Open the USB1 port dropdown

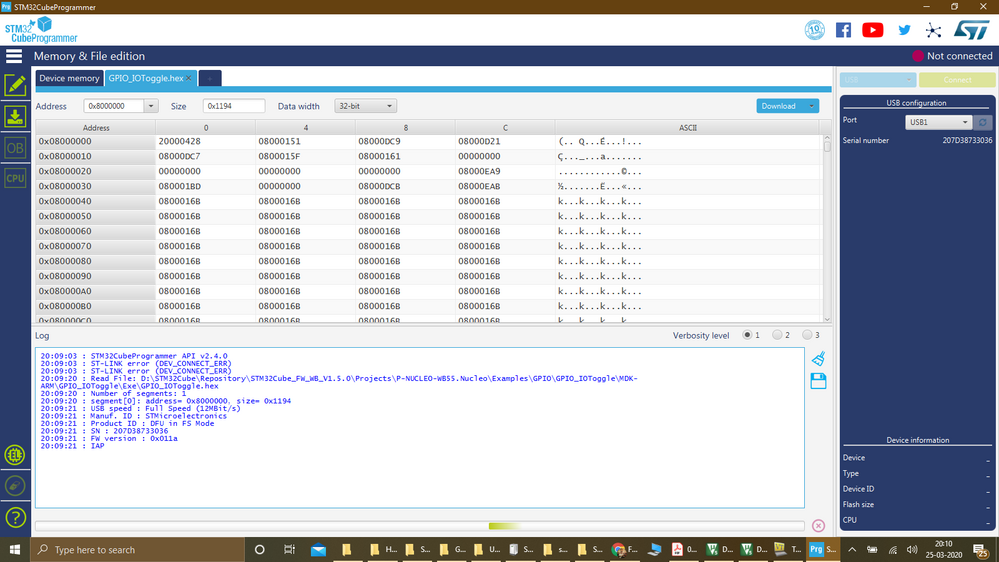(x=939, y=122)
